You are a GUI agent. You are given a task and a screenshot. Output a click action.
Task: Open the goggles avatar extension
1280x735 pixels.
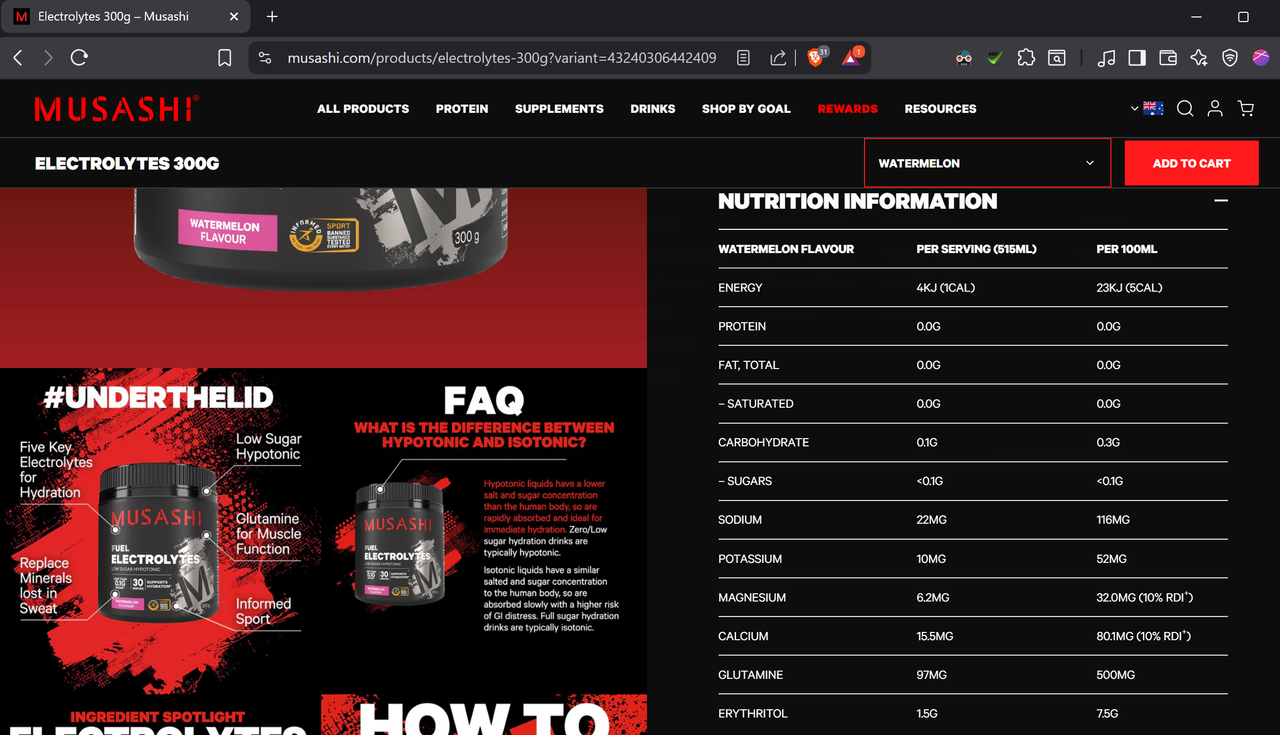[x=964, y=58]
